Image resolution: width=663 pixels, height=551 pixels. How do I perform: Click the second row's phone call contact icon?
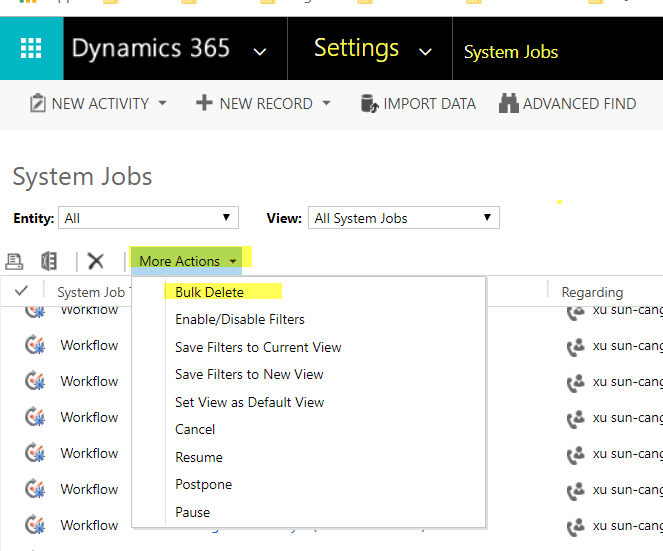[576, 347]
